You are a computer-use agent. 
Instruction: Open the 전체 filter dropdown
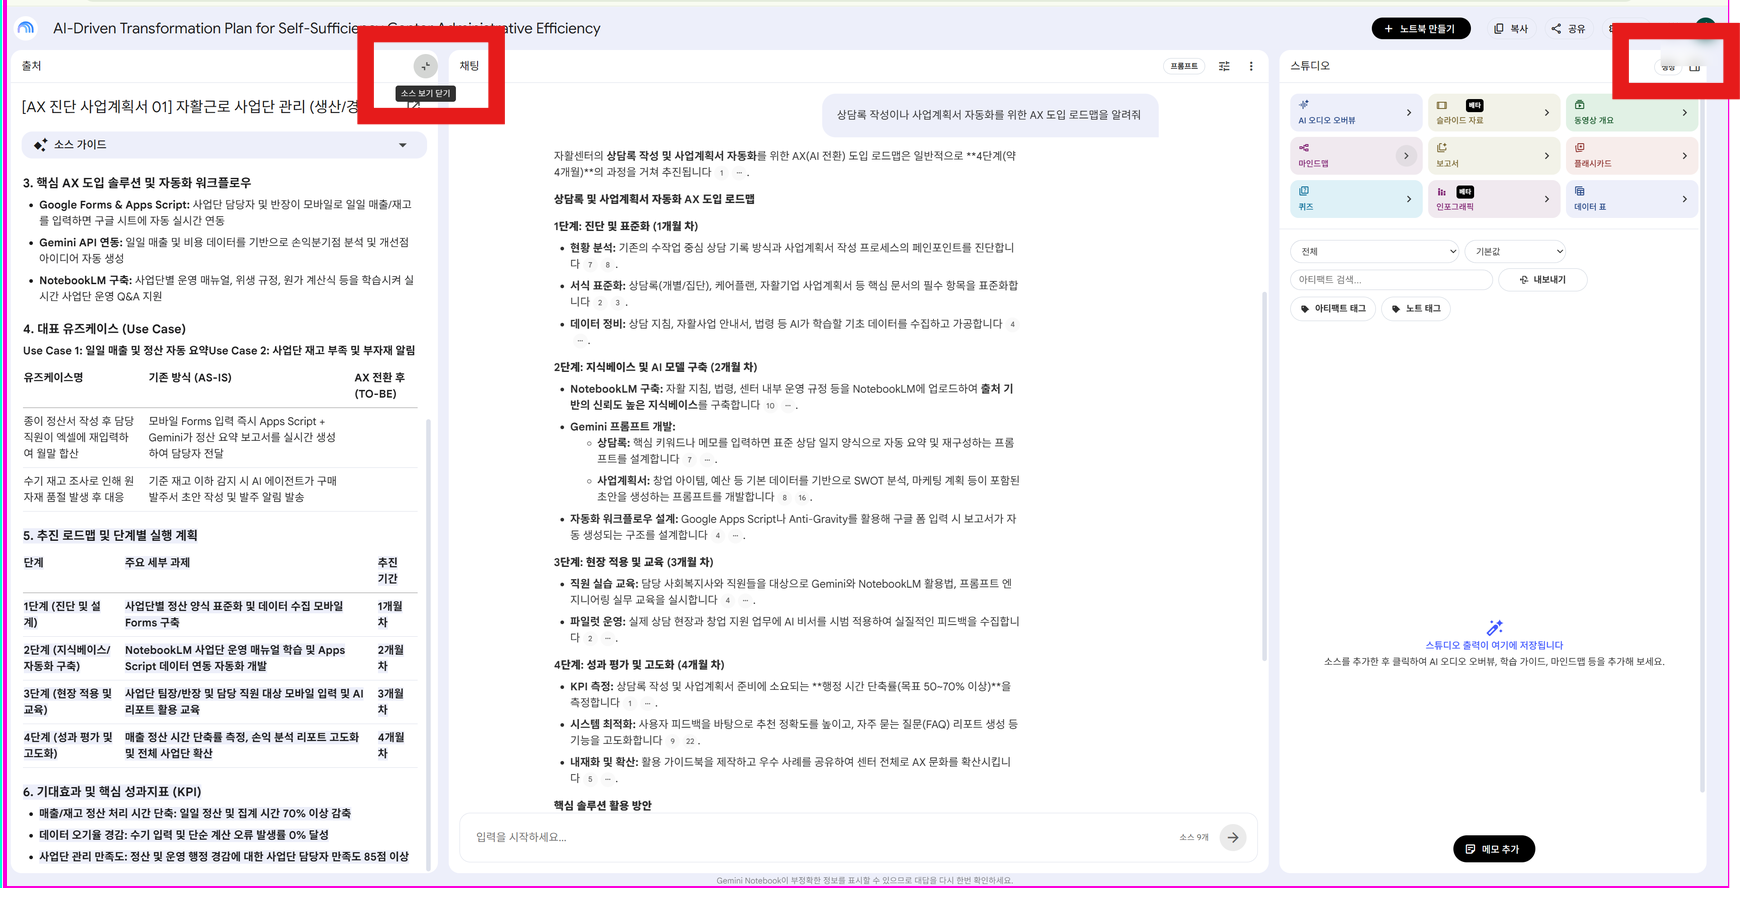click(x=1375, y=251)
